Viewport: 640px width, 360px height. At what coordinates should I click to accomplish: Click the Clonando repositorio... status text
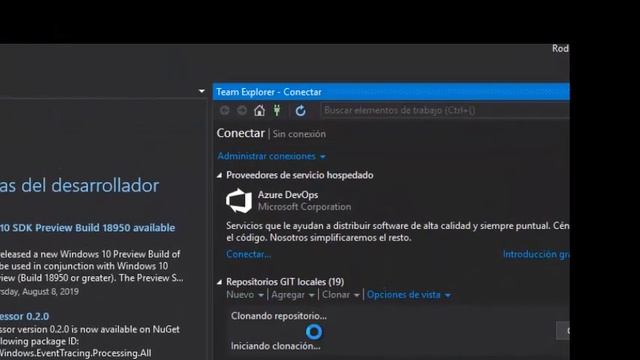(x=279, y=316)
